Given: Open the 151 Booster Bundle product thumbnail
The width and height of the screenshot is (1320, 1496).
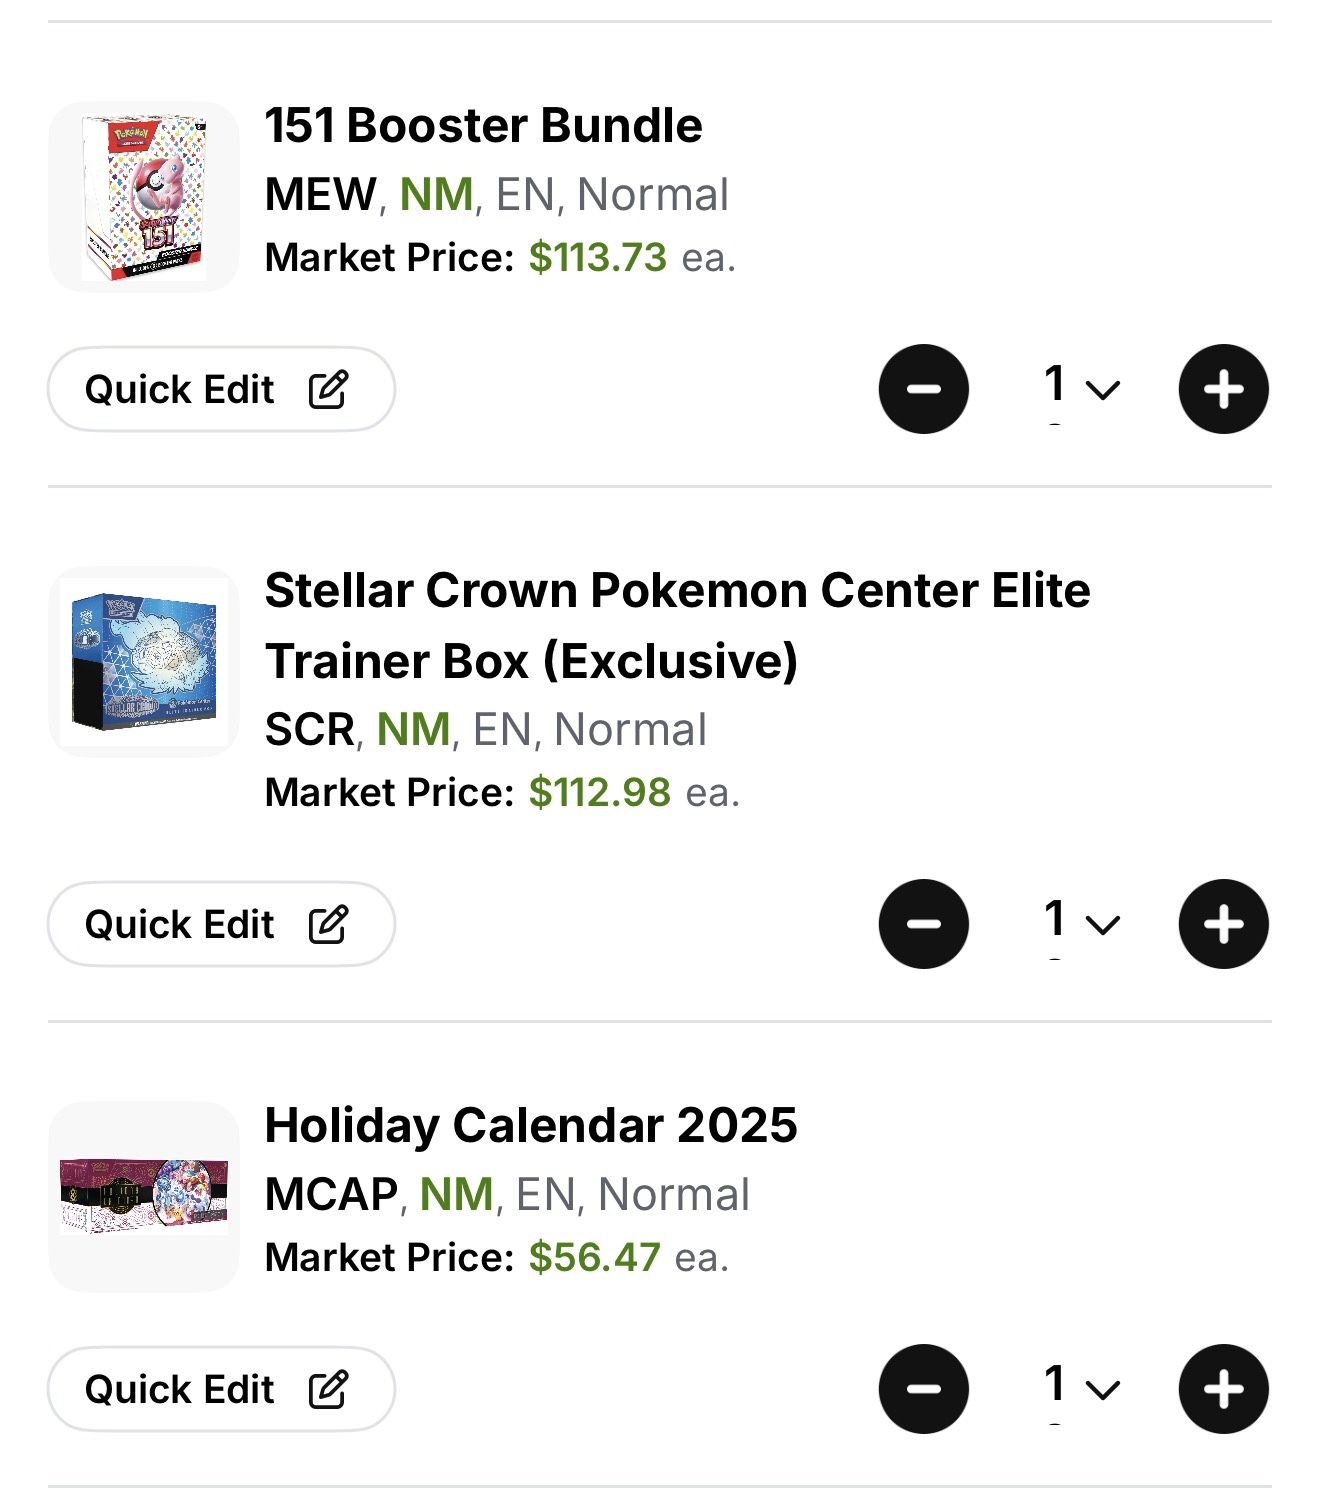Looking at the screenshot, I should (x=144, y=197).
